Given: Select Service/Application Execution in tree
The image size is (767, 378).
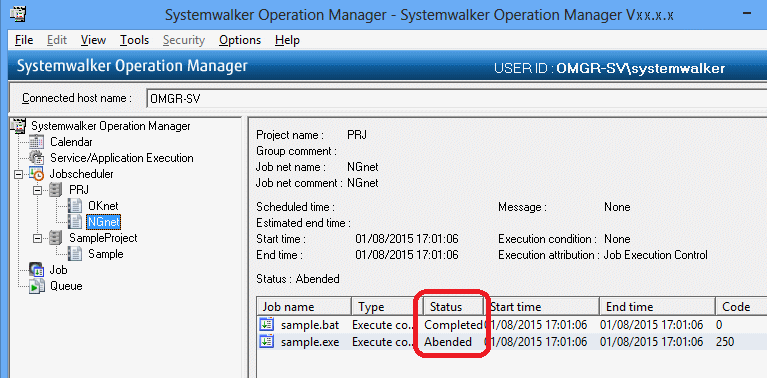Looking at the screenshot, I should click(x=122, y=158).
